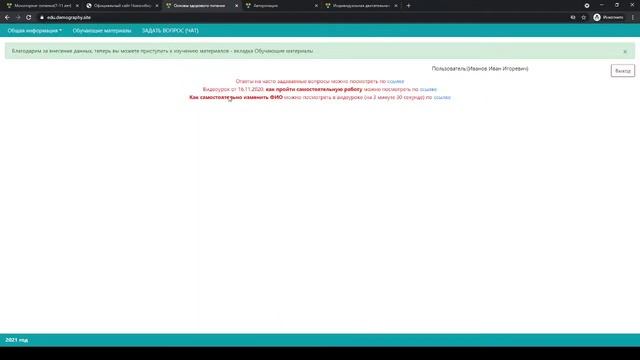Open the video lesson 16.11.2020 ссылке link
This screenshot has width=640, height=360.
pos(428,89)
